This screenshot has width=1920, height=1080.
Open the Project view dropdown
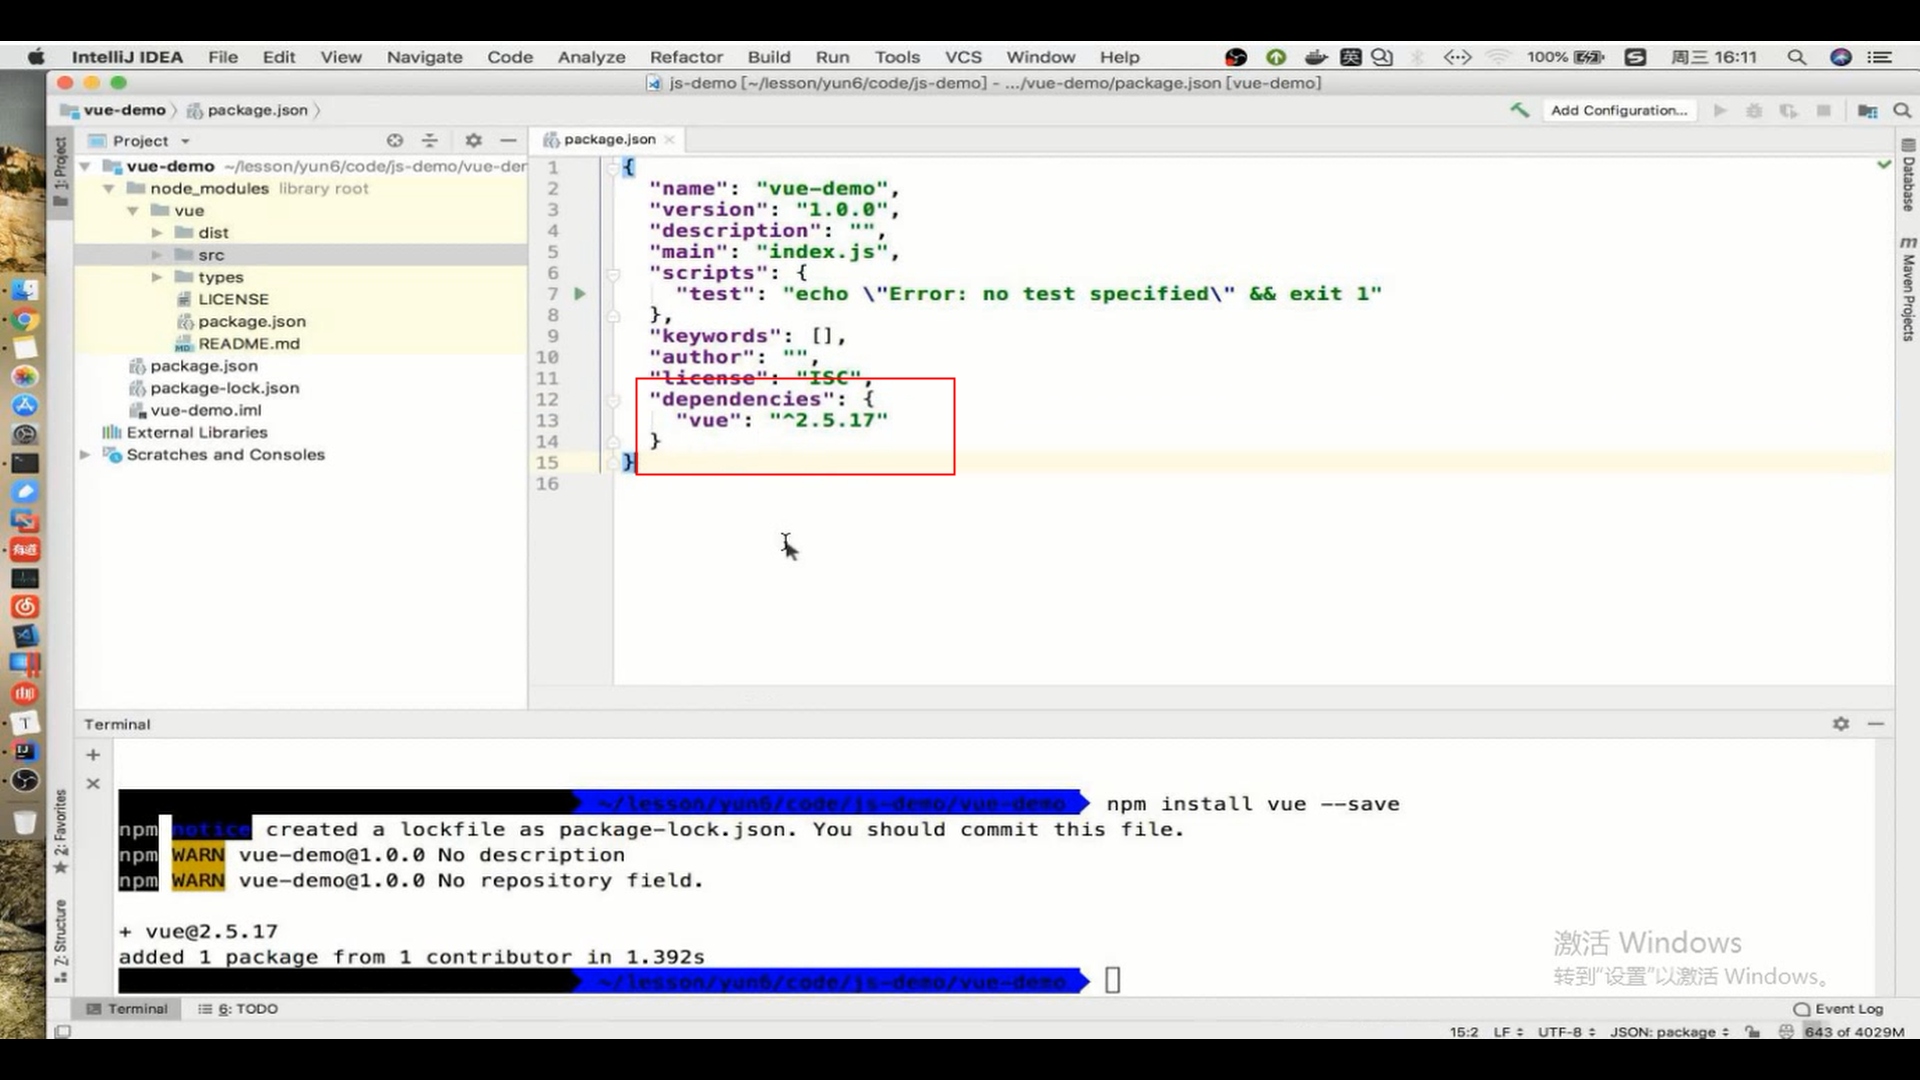[x=186, y=141]
